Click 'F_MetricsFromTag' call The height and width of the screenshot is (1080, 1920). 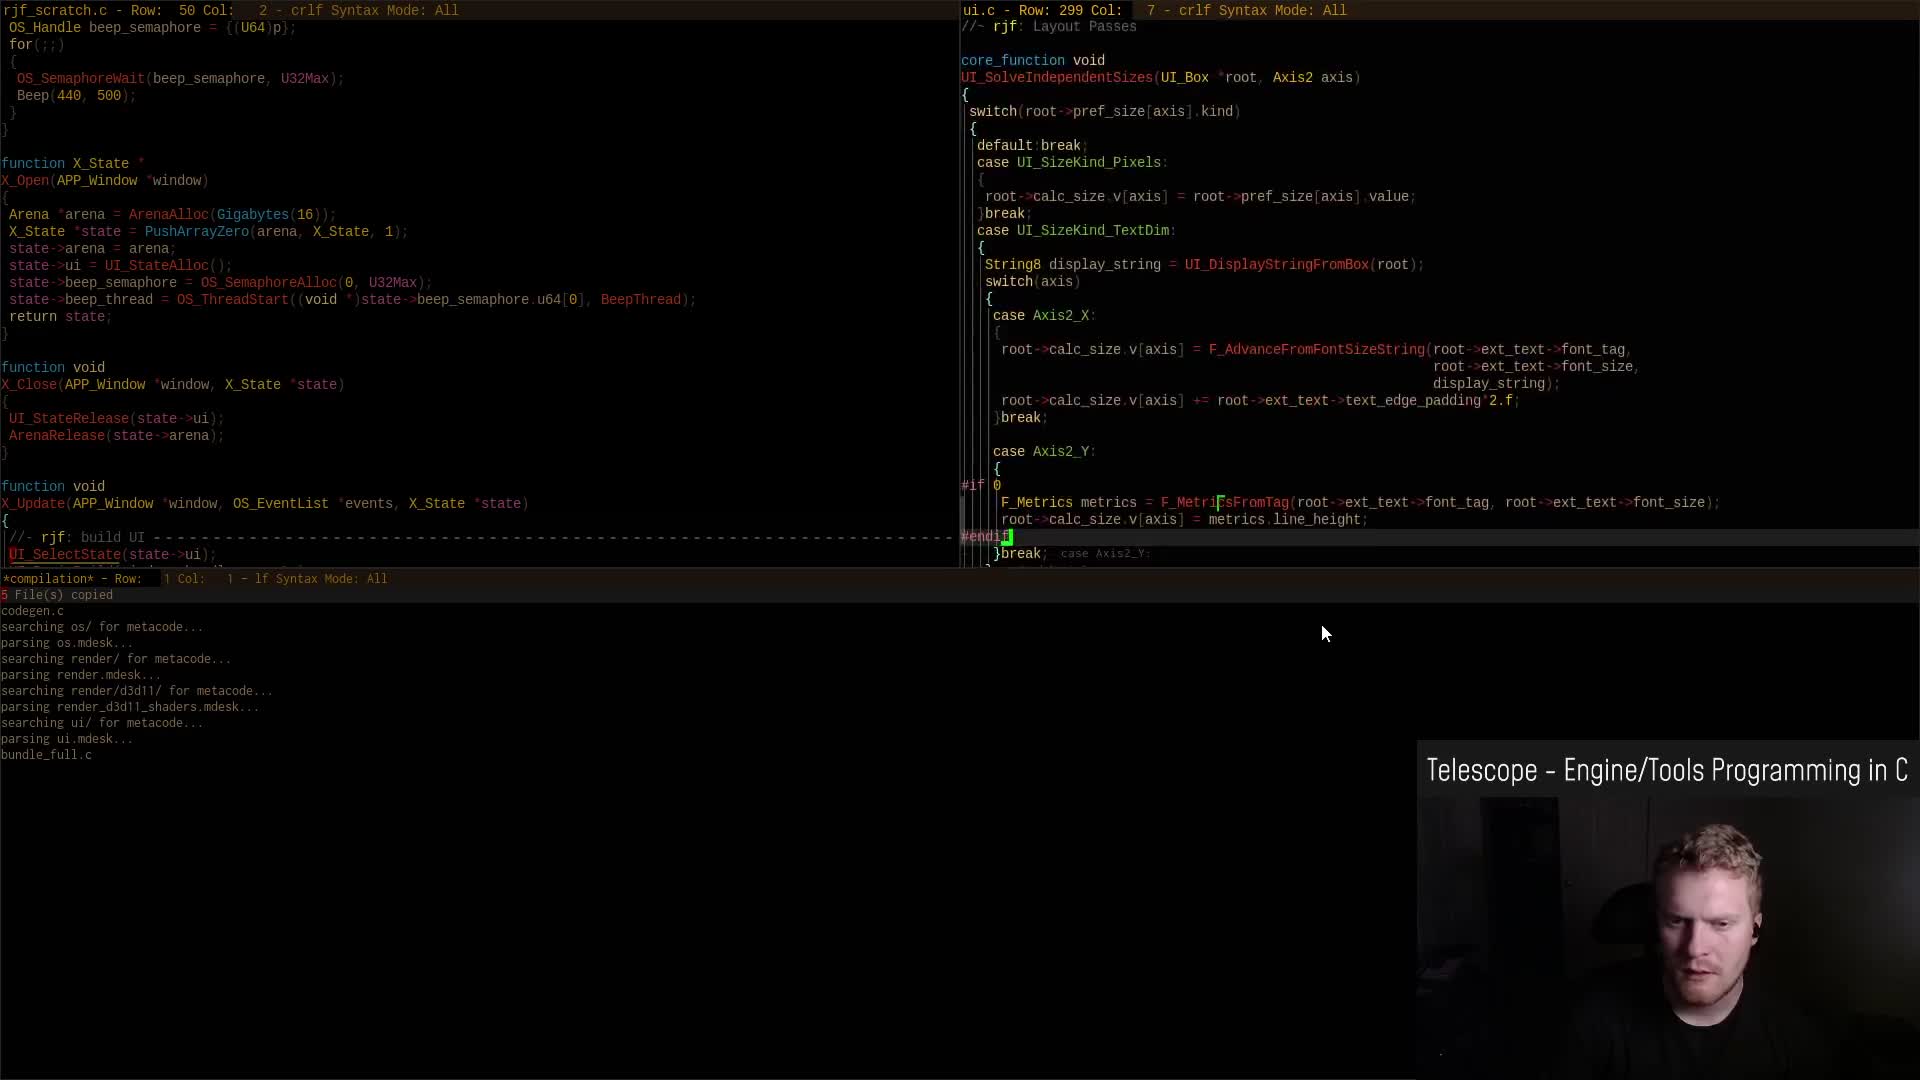click(1225, 502)
